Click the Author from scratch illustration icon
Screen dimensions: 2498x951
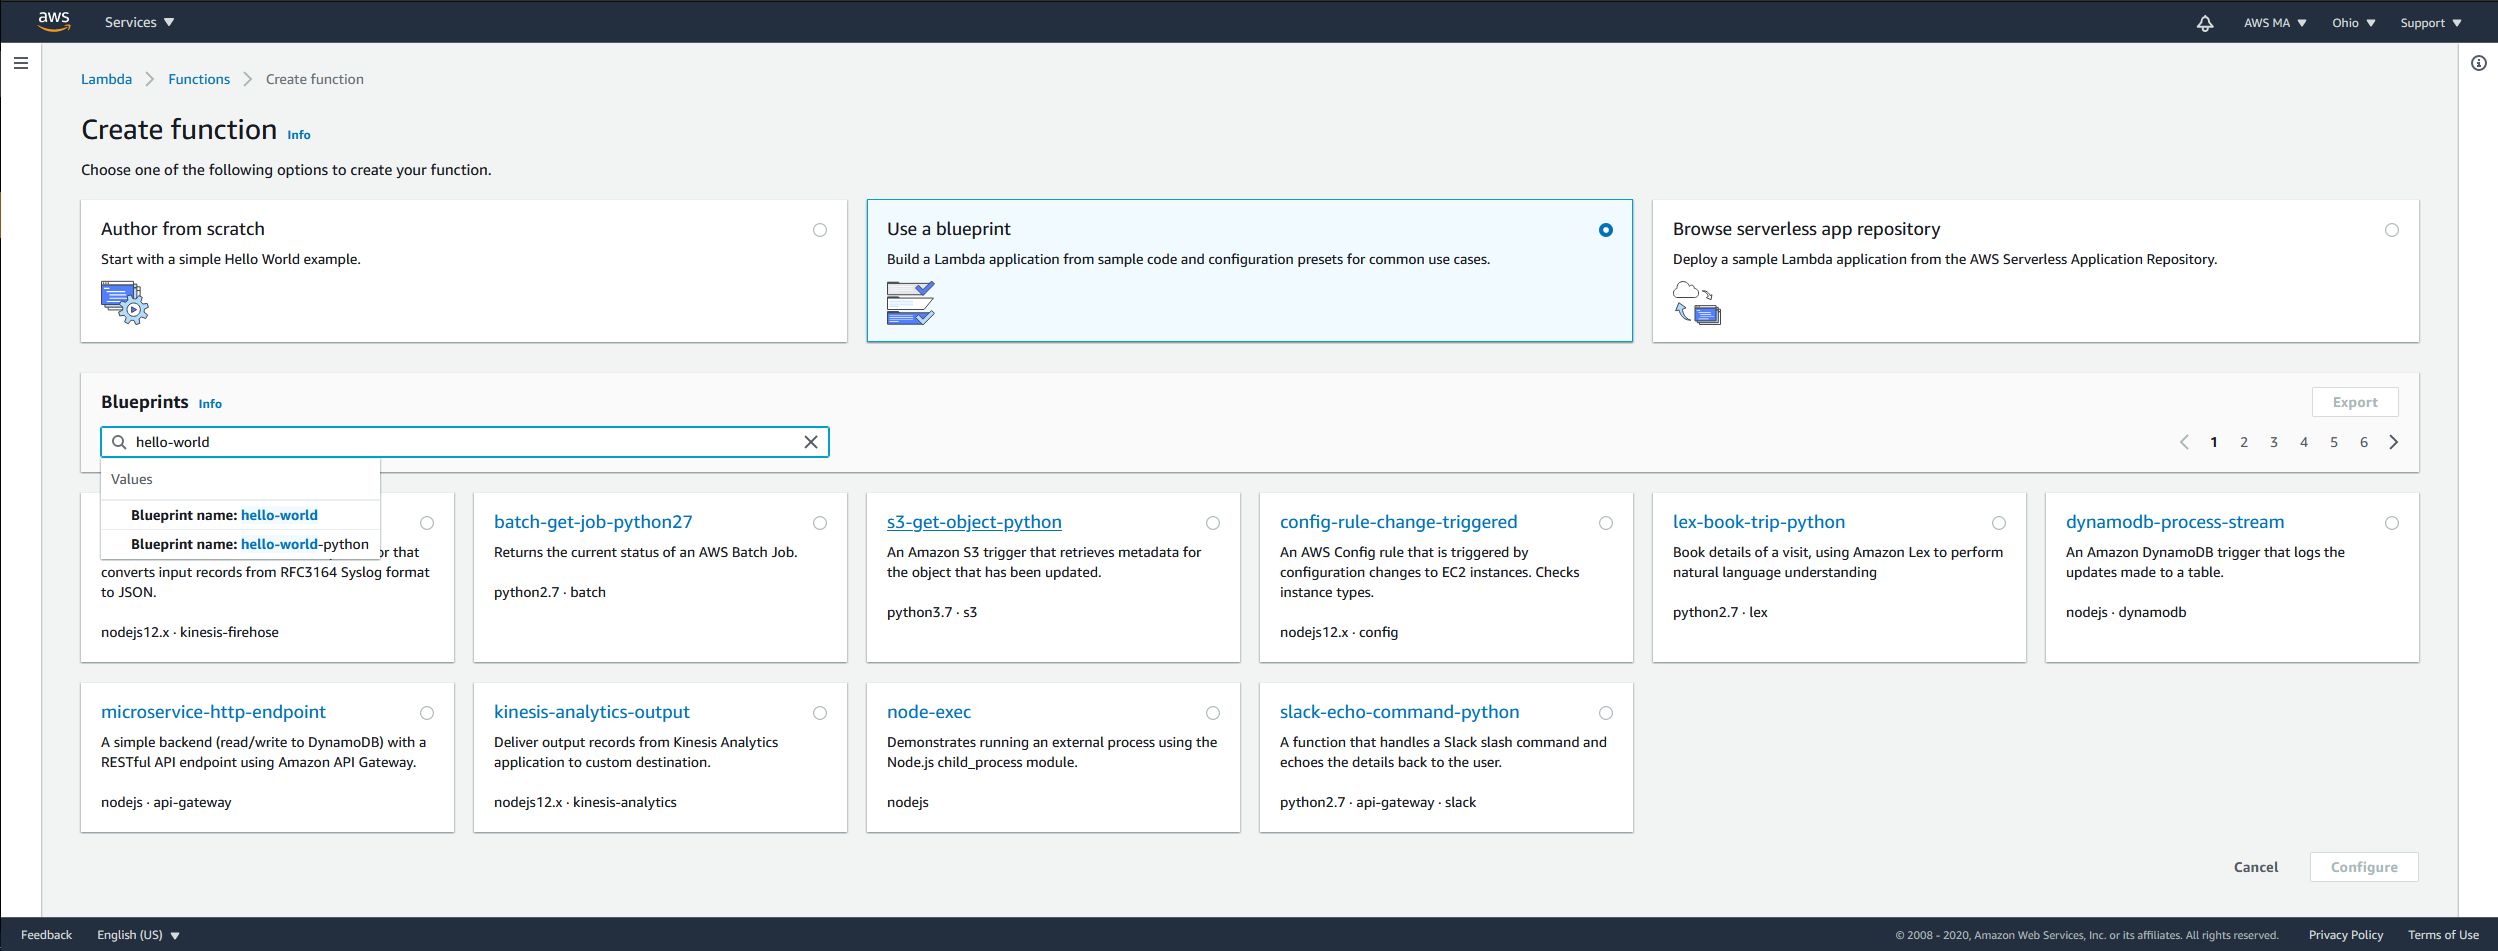tap(125, 302)
